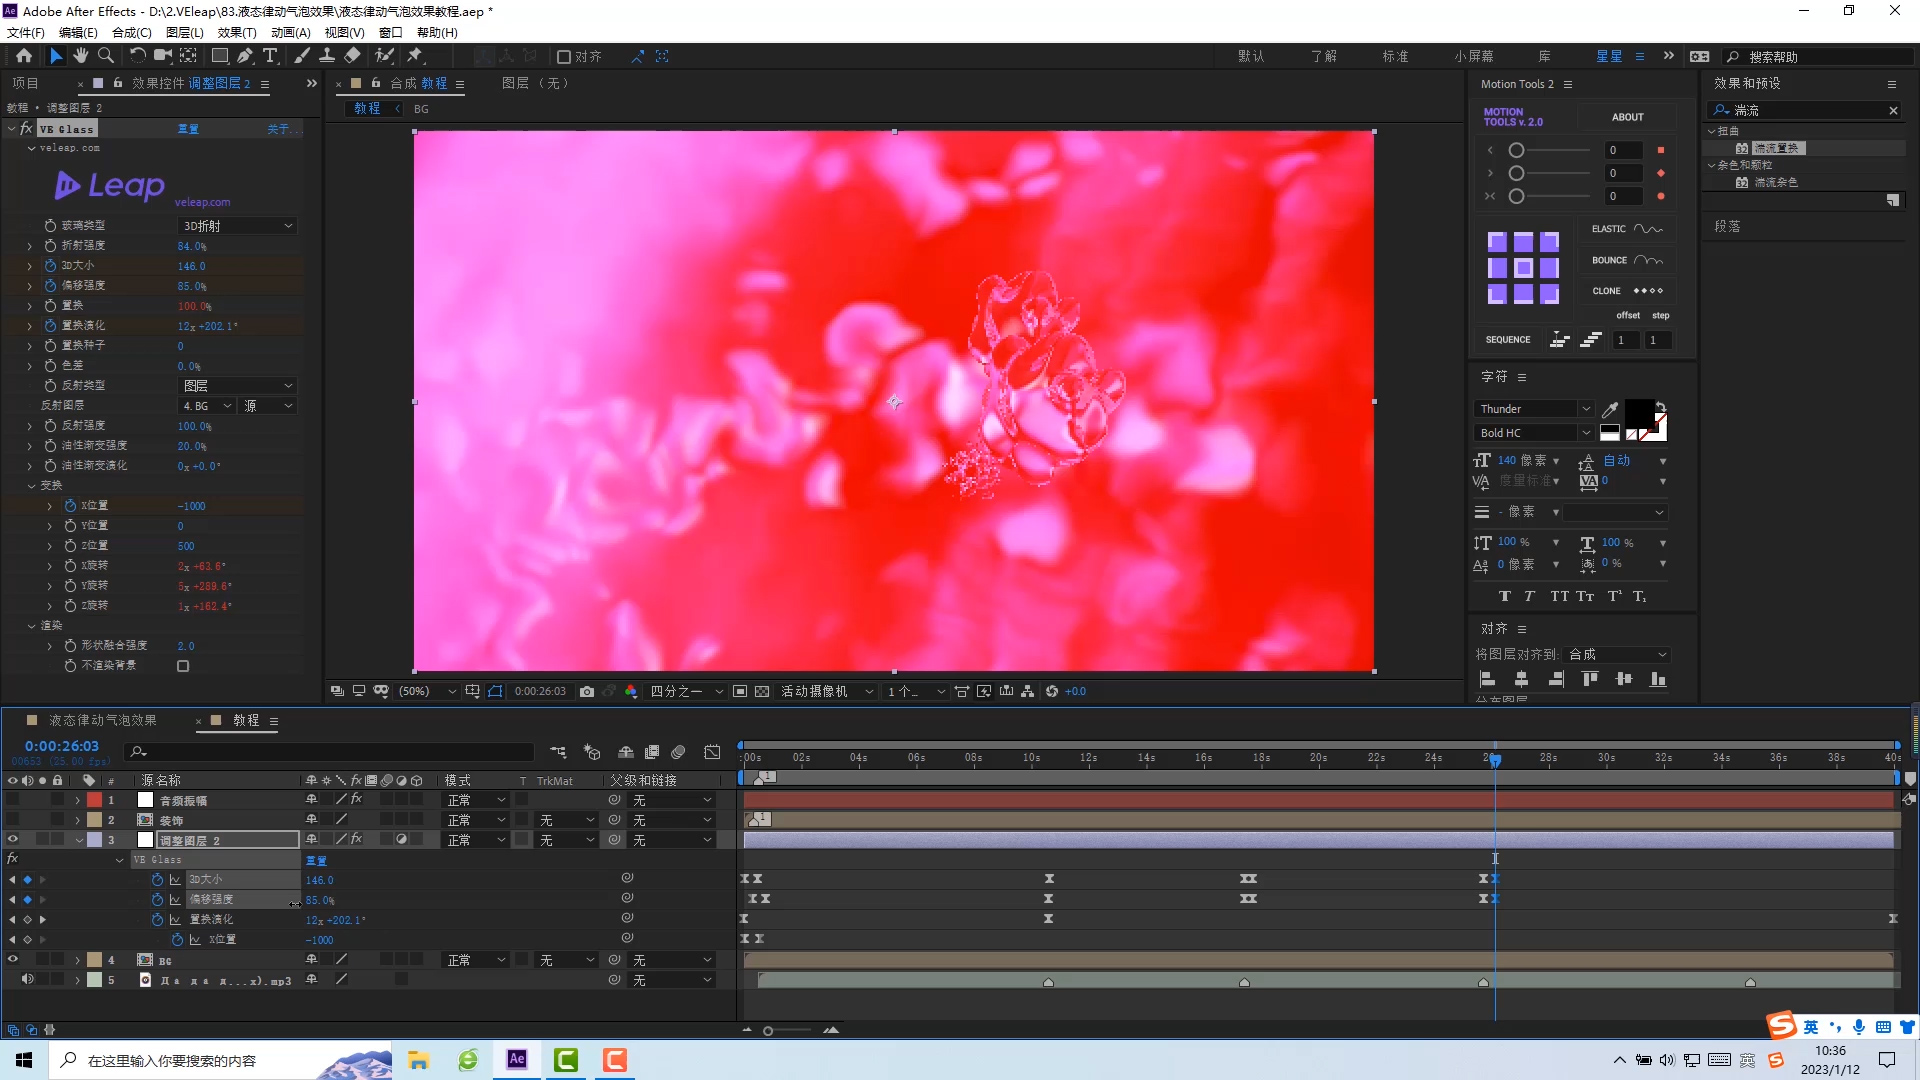Select the Roto Brush tool
1920x1080 pixels.
click(x=384, y=56)
